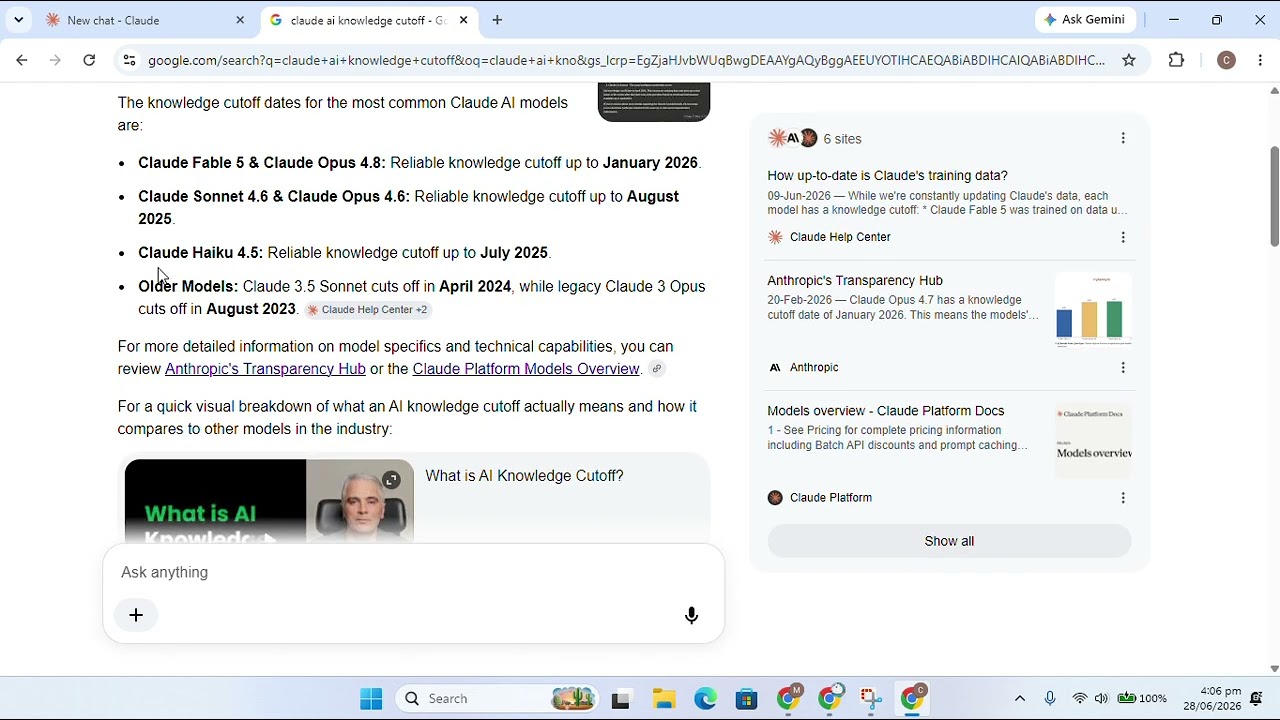Open the bar chart thumbnail of Transparency Hub
1280x720 pixels.
[x=1093, y=310]
